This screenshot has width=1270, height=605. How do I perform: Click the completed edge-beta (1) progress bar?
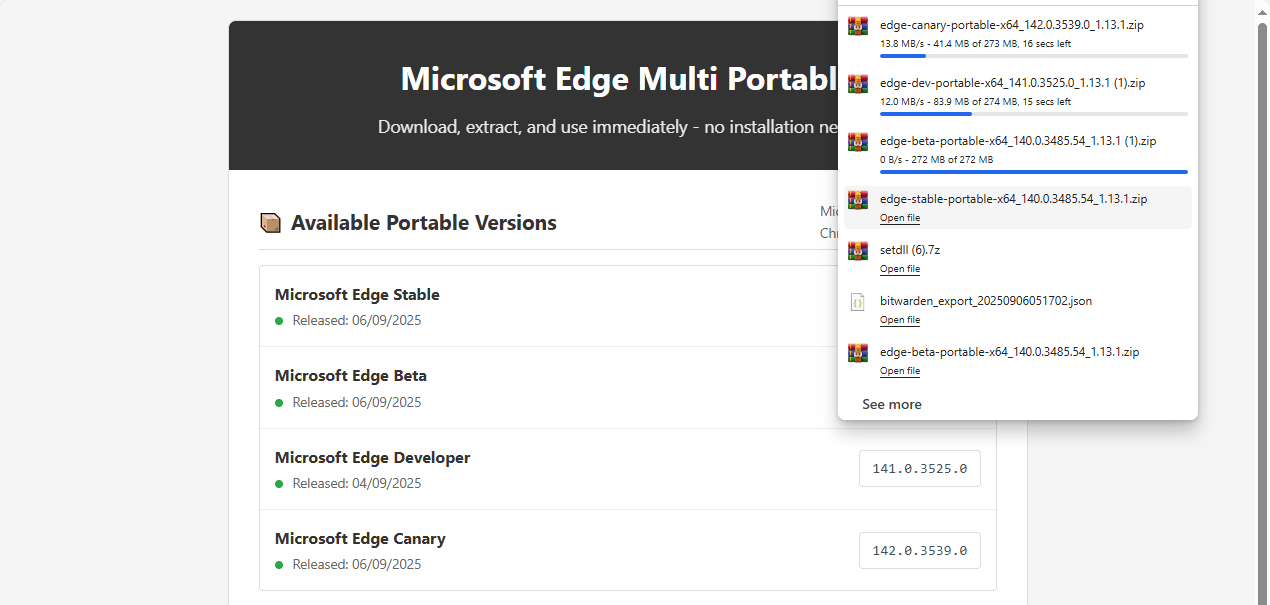[1034, 172]
